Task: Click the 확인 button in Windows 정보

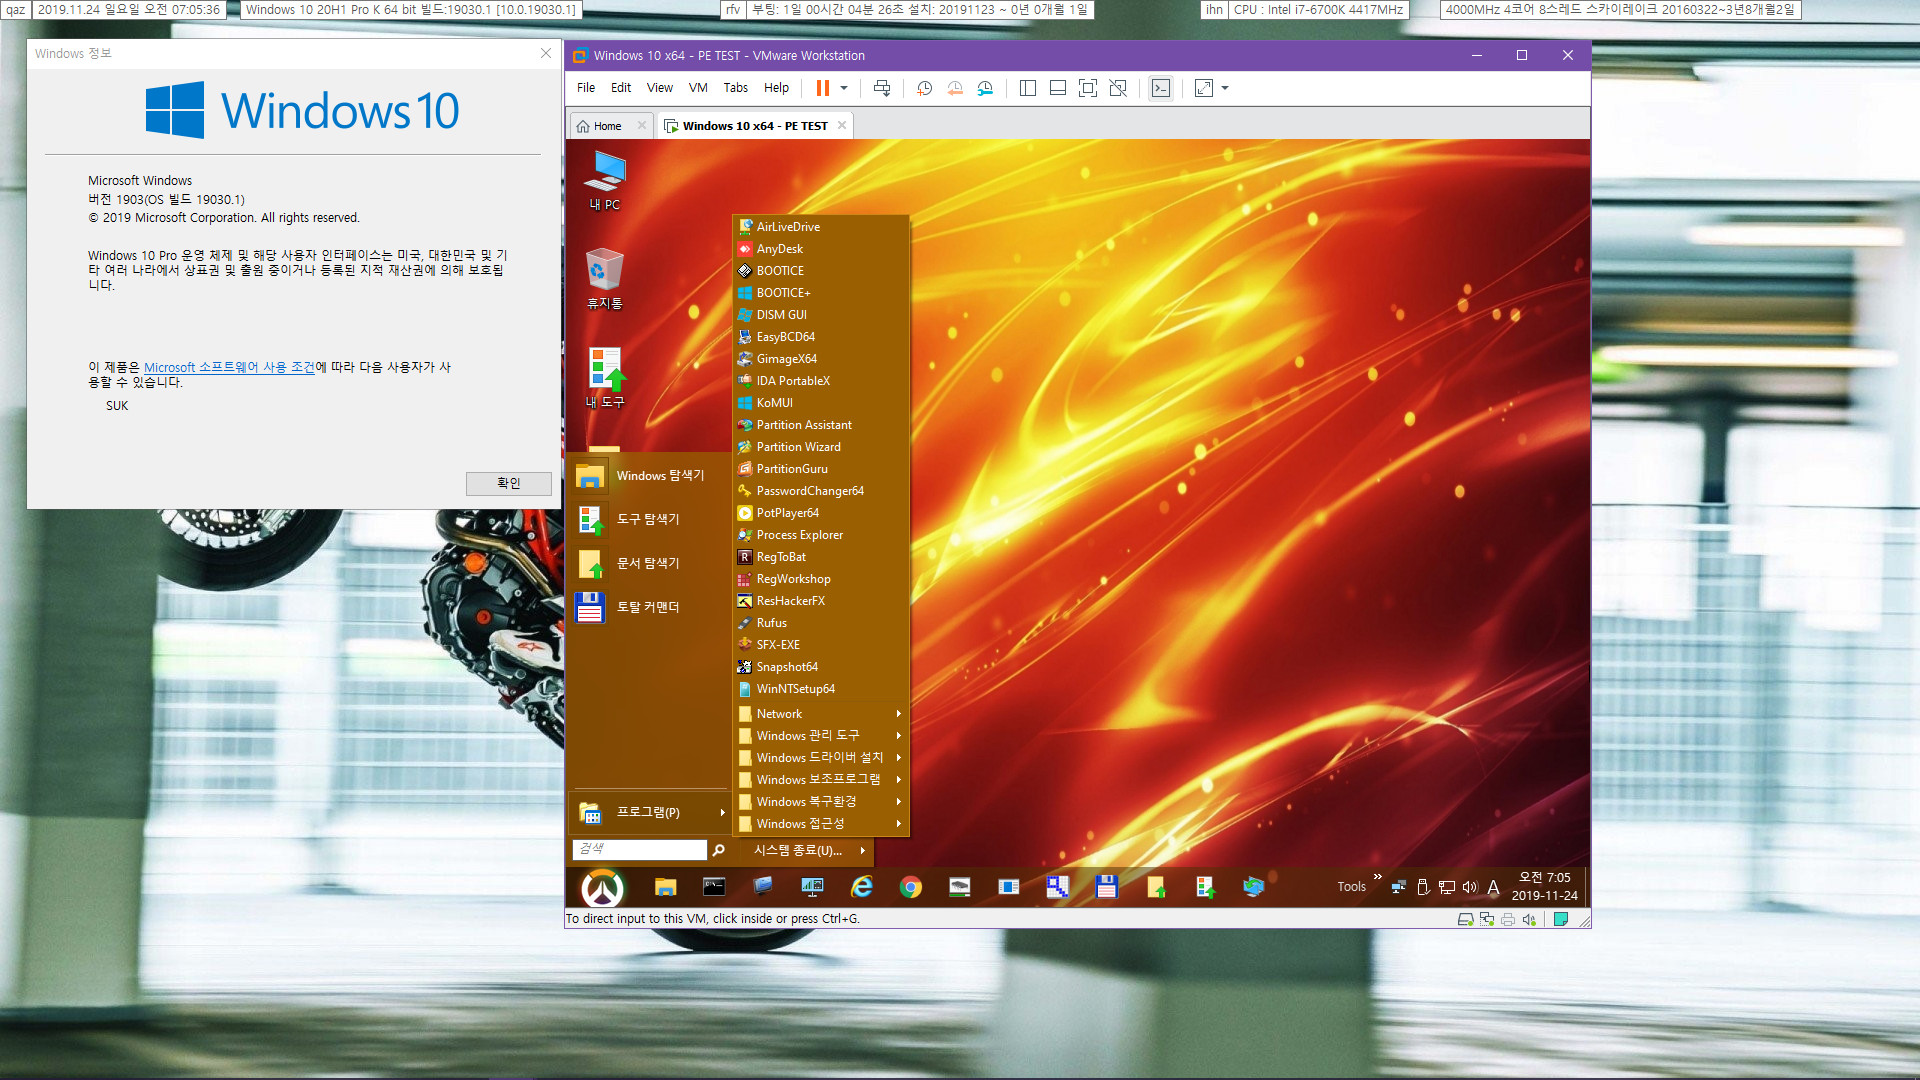Action: coord(508,483)
